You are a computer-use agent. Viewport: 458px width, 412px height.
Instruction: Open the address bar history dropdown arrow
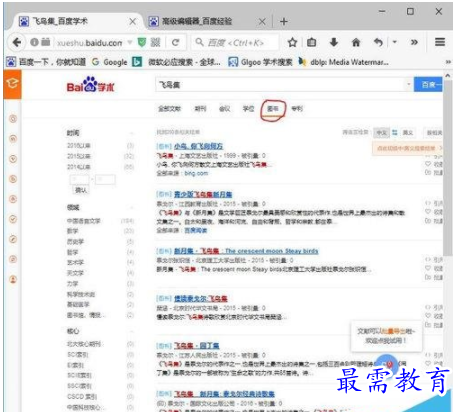[x=130, y=43]
